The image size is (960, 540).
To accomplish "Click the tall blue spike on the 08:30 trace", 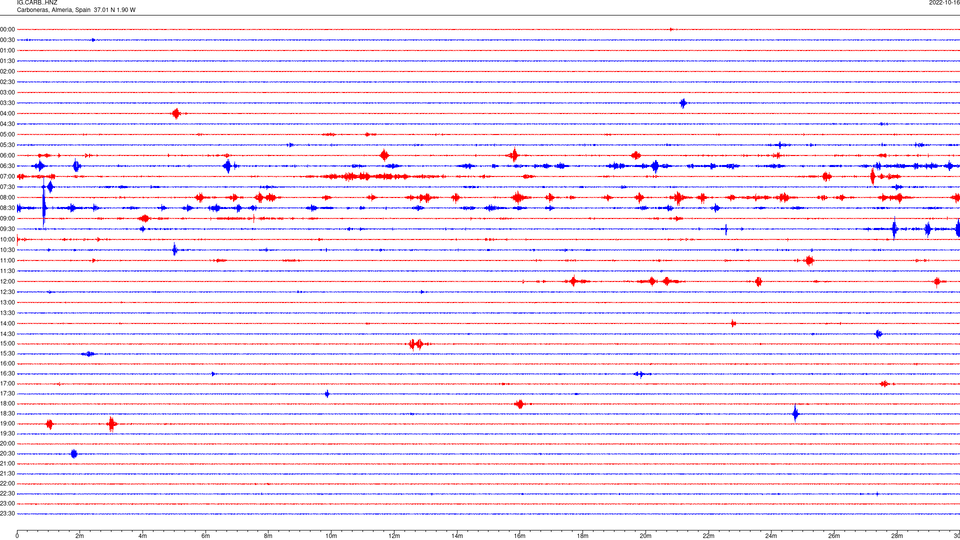I will point(43,205).
